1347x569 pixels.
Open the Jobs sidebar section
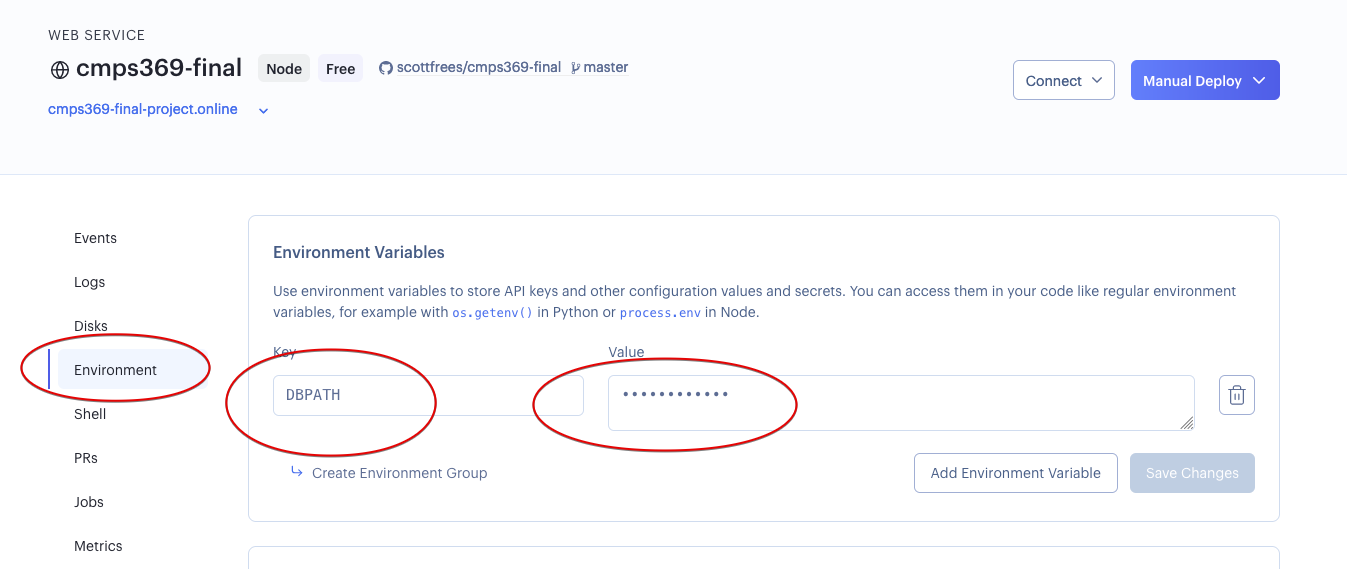pos(89,502)
